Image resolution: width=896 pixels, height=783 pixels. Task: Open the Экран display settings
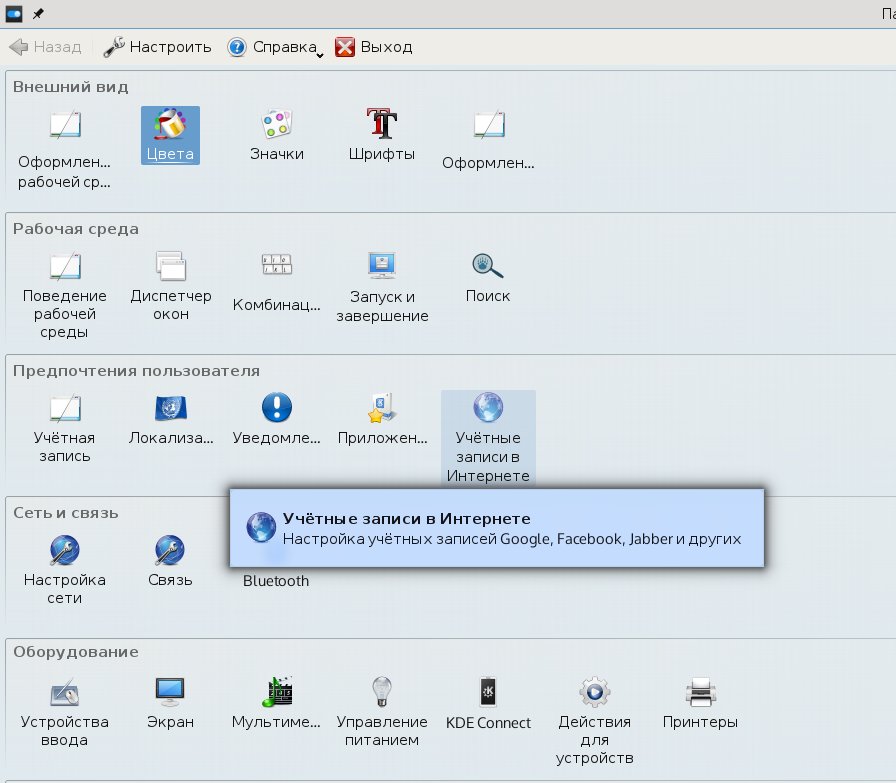pos(170,703)
